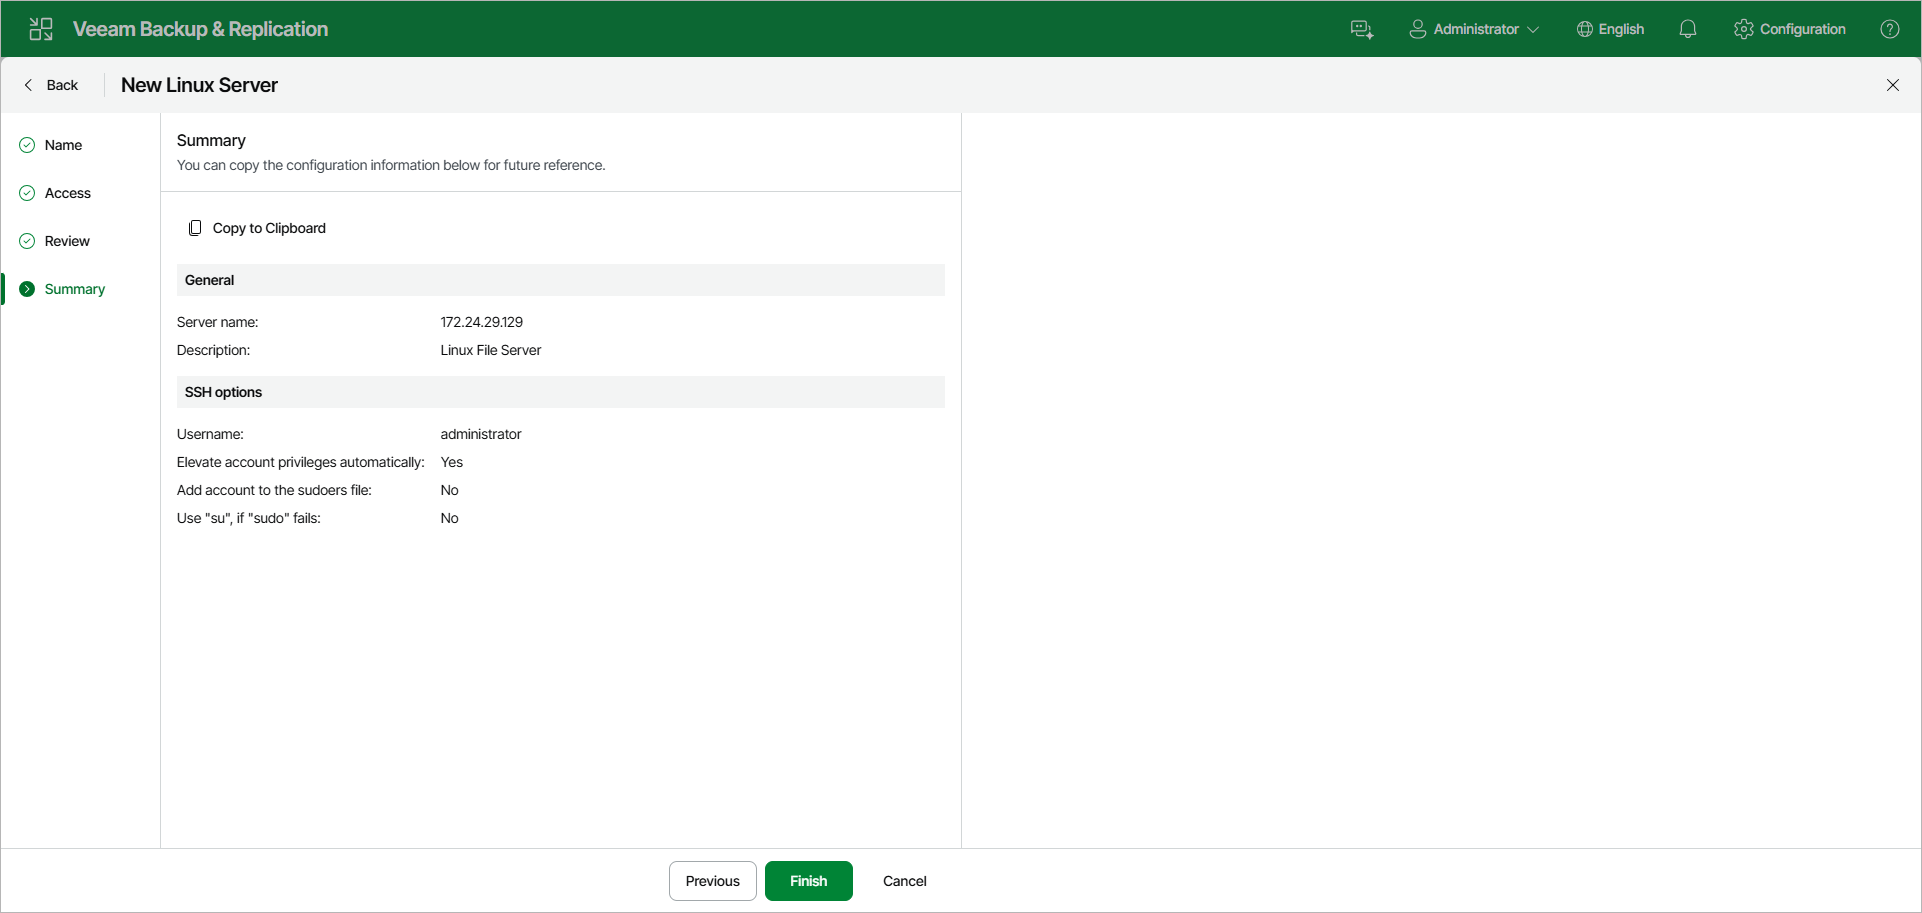Click the back arrow chevron icon

pyautogui.click(x=28, y=85)
